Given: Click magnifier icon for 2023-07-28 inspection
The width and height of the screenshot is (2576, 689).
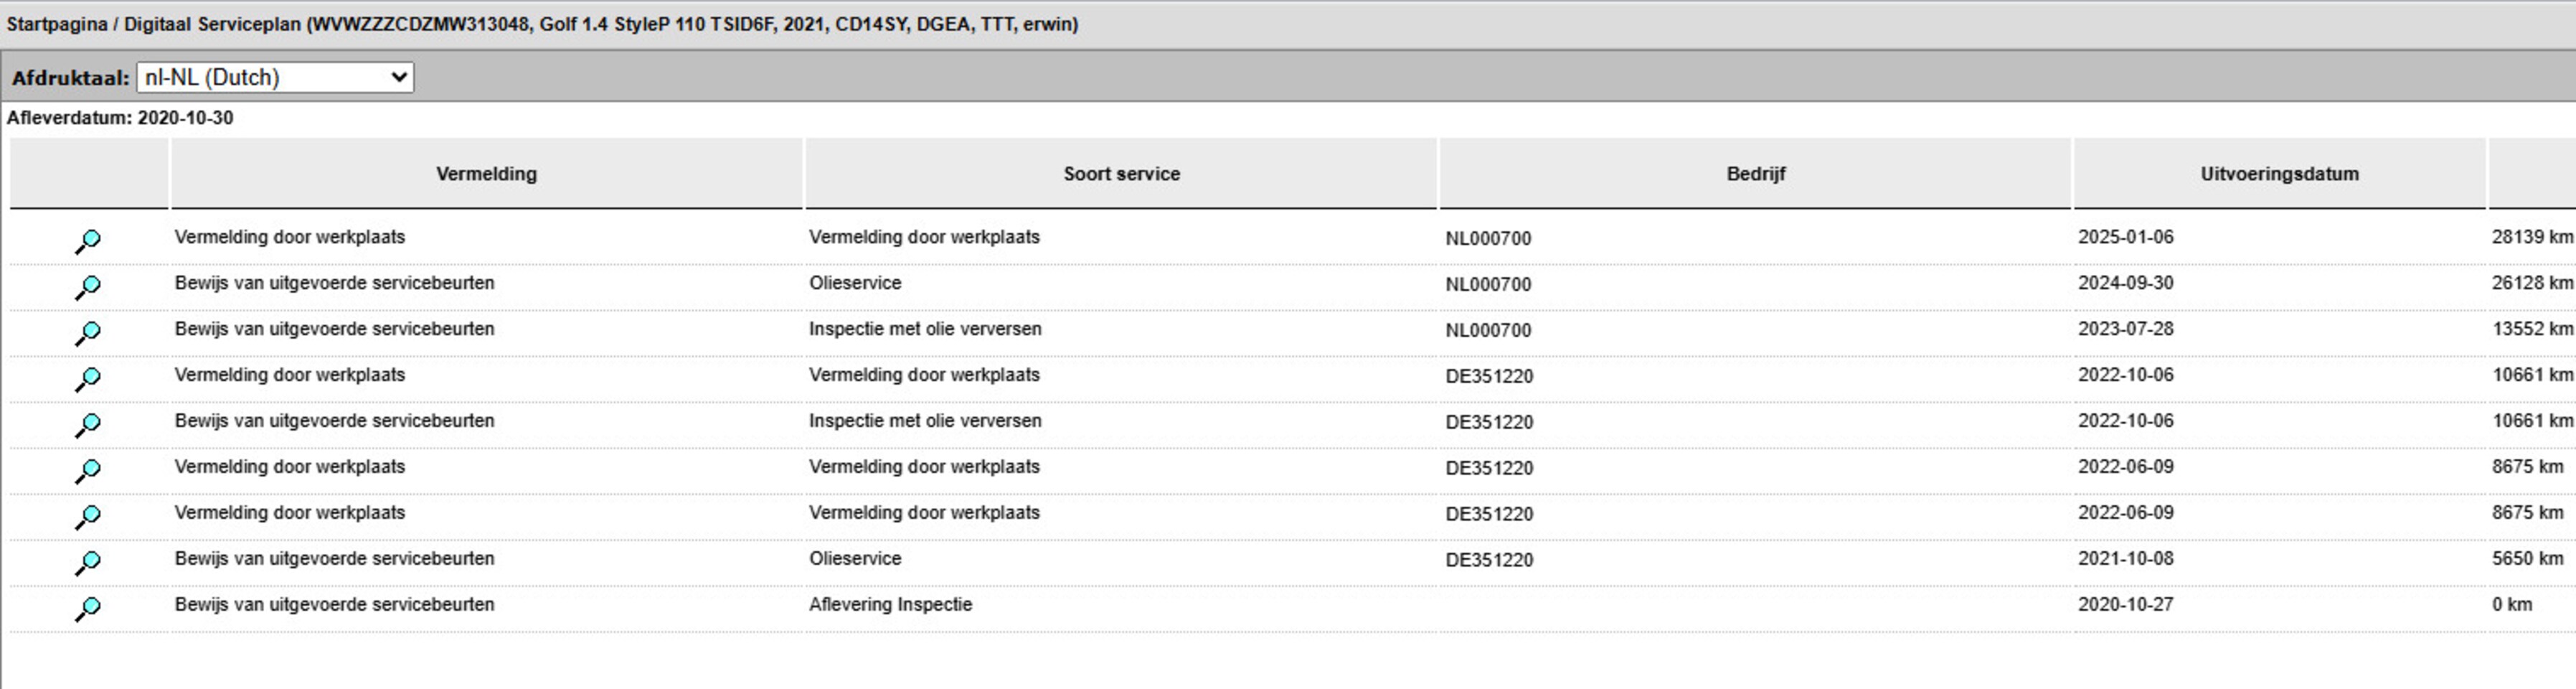Looking at the screenshot, I should pos(88,333).
